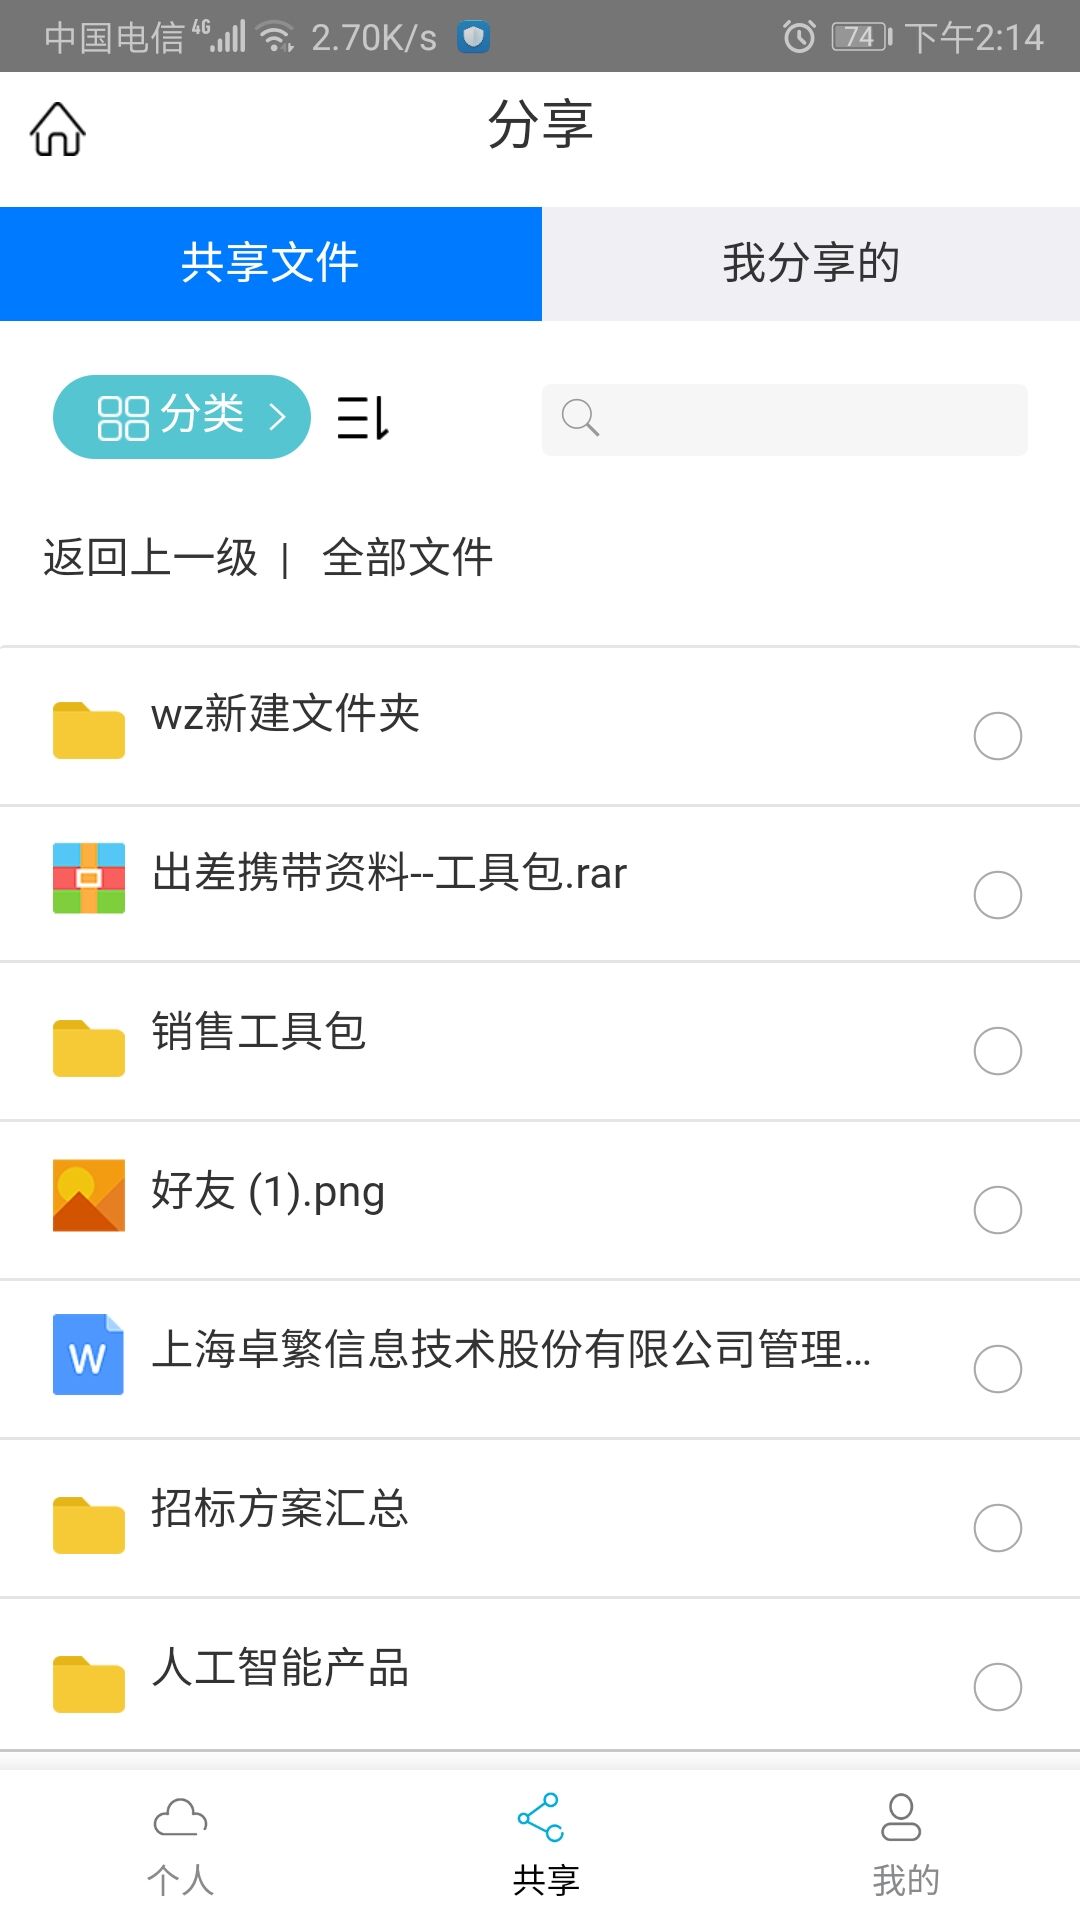Select the wz新建文件夹 radio button
Screen dimensions: 1080x1920
point(997,736)
